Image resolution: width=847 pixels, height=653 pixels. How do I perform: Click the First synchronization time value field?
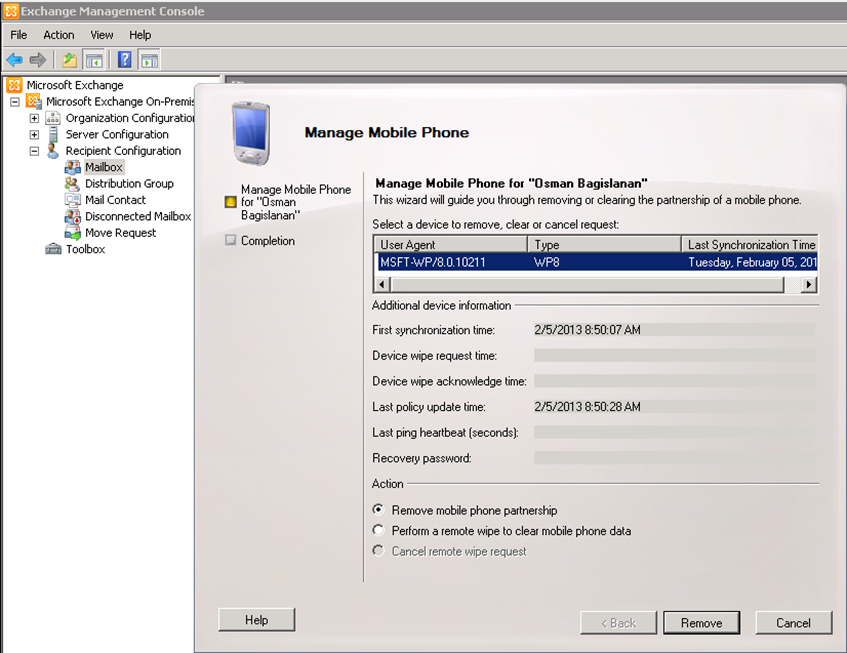point(674,330)
